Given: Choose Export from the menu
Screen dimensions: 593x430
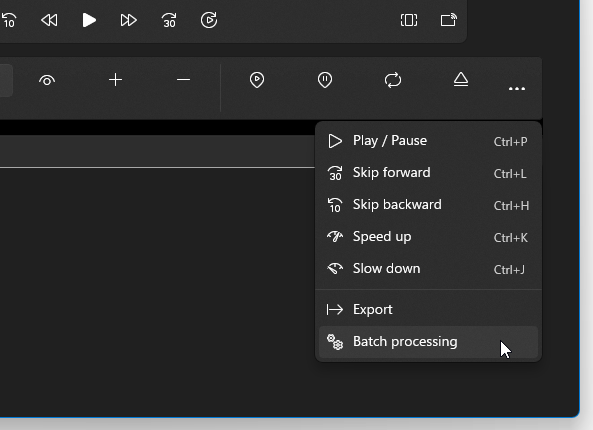Looking at the screenshot, I should (x=428, y=310).
